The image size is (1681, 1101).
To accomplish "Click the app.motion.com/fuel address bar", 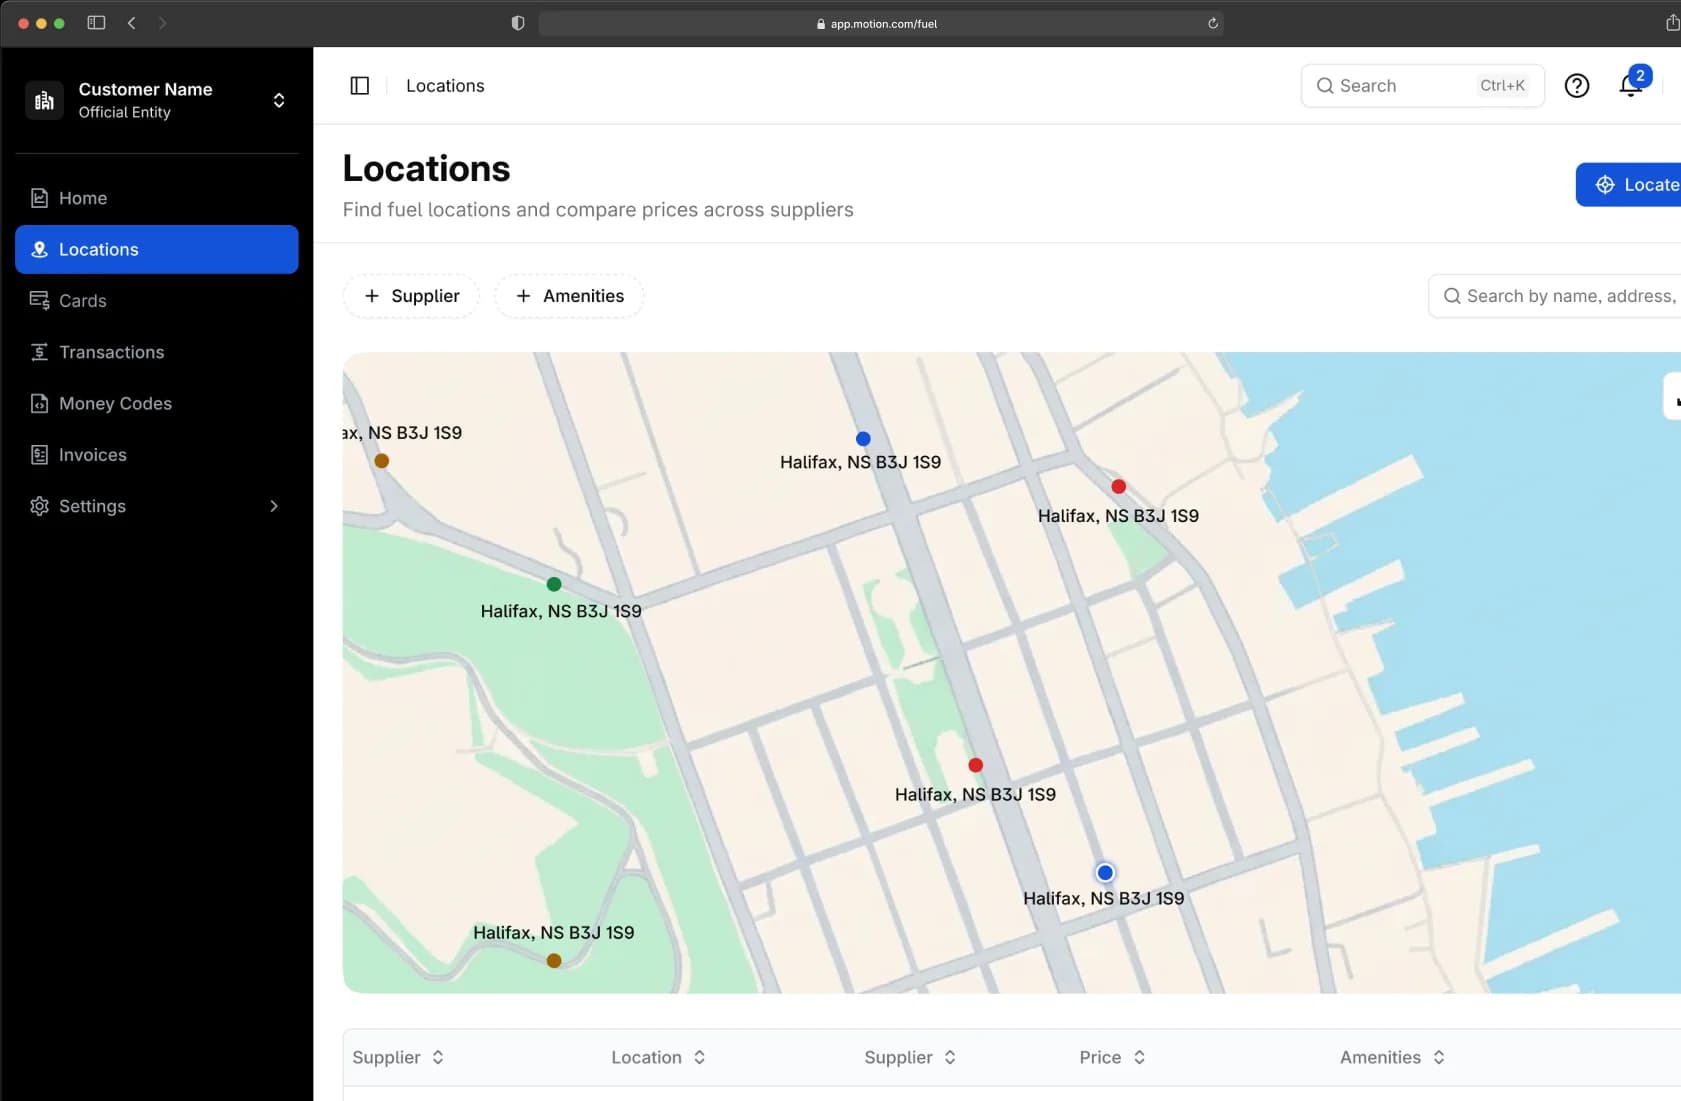I will coord(881,23).
